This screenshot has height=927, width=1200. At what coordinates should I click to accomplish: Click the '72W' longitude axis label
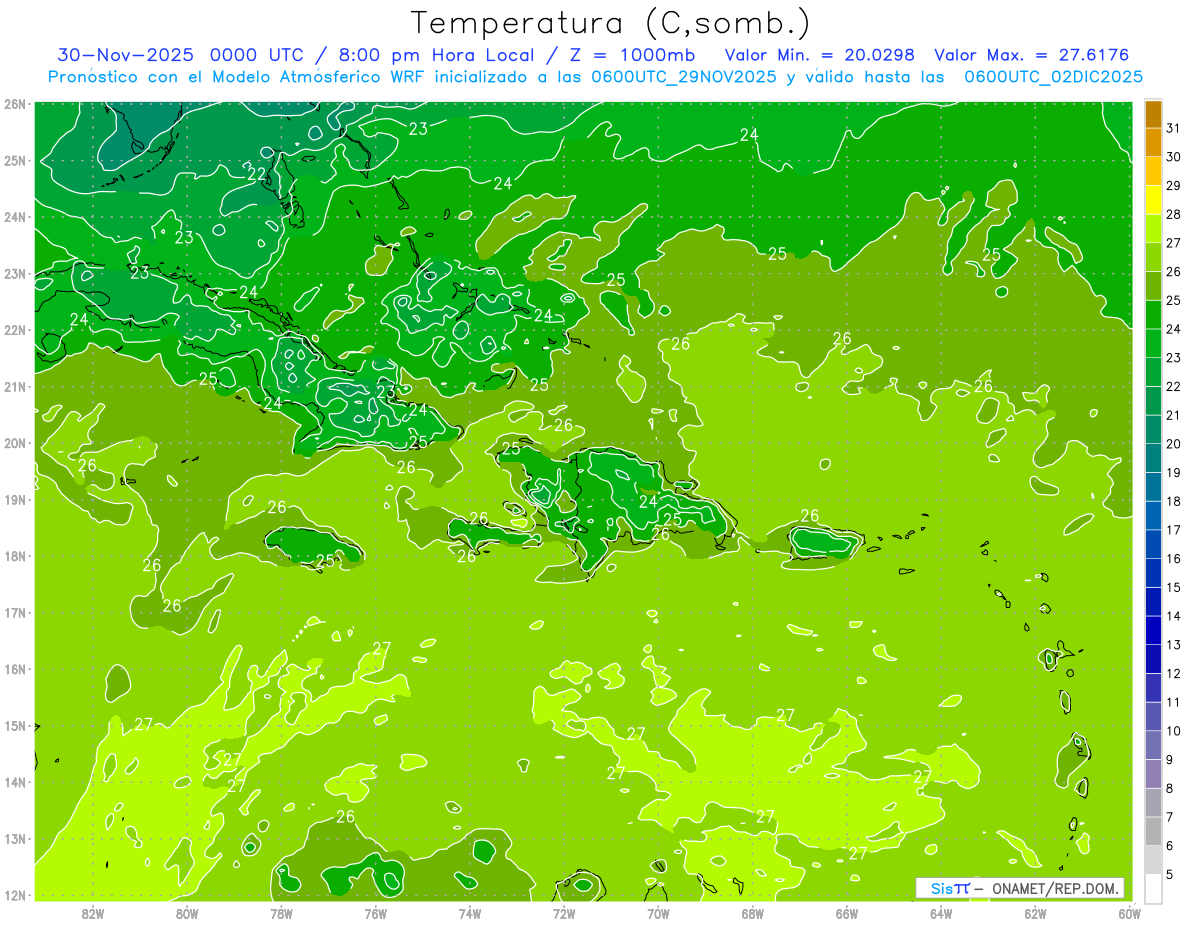tap(564, 913)
